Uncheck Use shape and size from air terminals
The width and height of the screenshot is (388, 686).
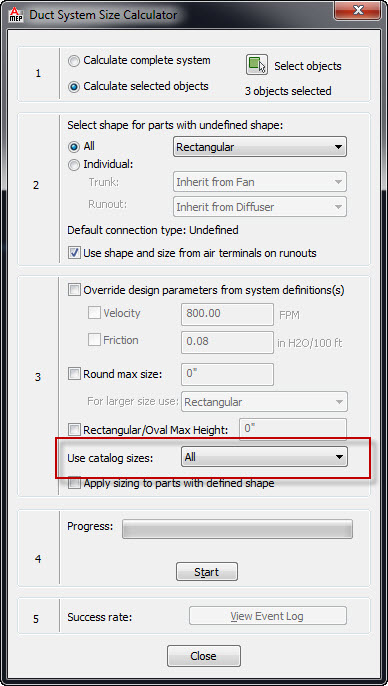tap(74, 253)
